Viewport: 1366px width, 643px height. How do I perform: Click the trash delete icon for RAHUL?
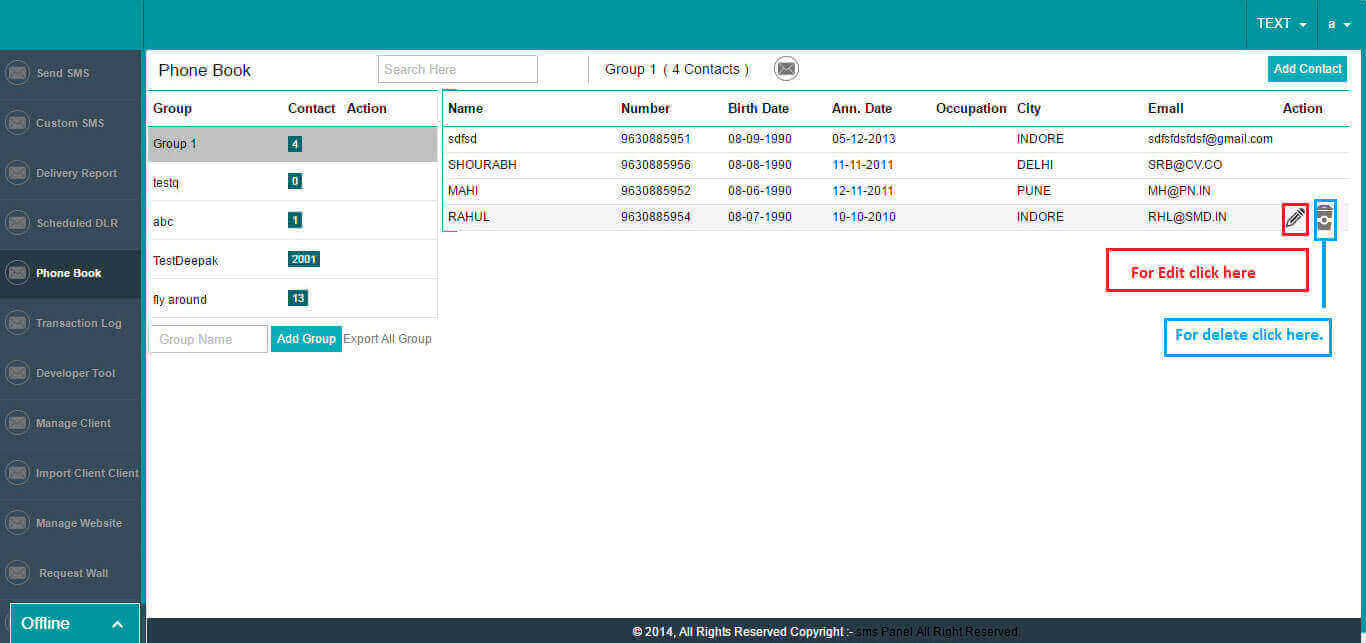pyautogui.click(x=1324, y=218)
